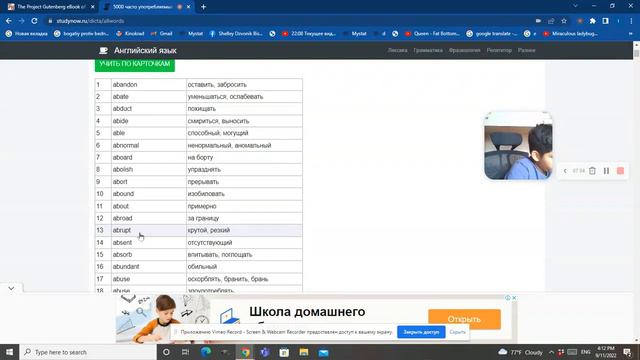The height and width of the screenshot is (360, 640).
Task: Click the translation за границу
Action: point(203,218)
